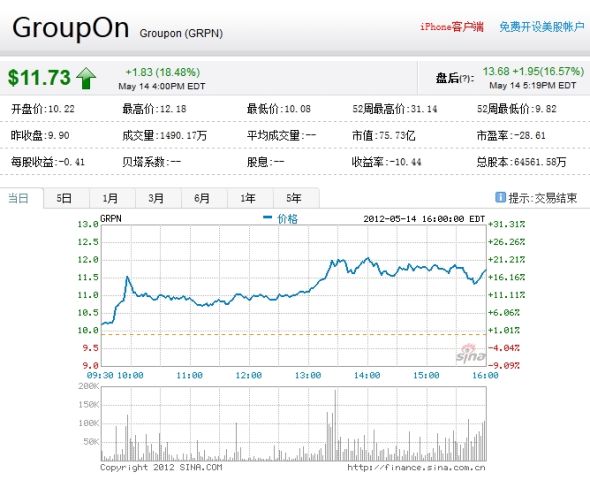The image size is (590, 480).
Task: Click the 提示:交易结束 notice
Action: [x=543, y=198]
